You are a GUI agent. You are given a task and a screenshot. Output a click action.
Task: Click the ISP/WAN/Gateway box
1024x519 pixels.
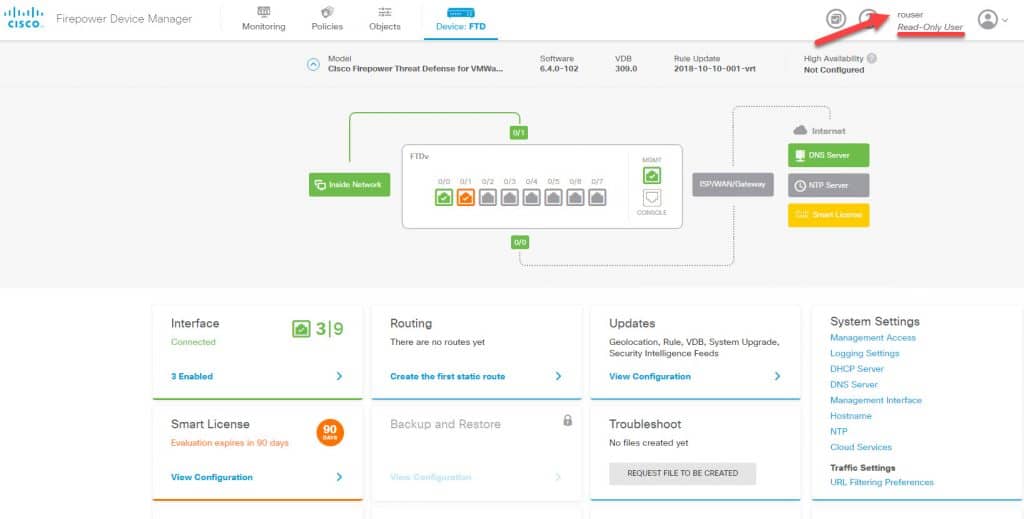pos(733,184)
